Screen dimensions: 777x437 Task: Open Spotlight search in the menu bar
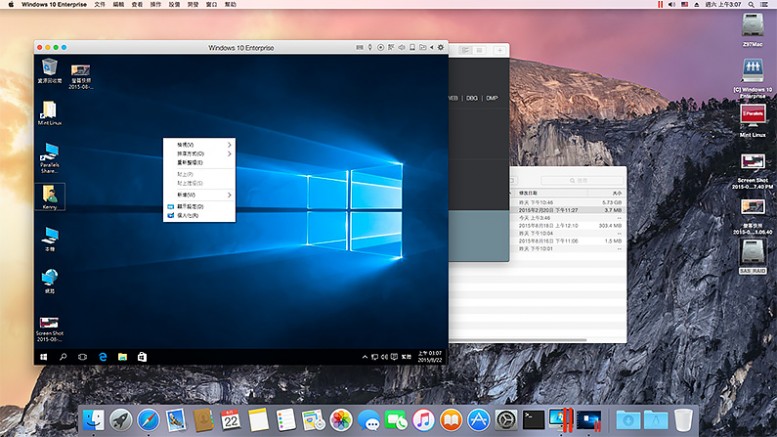pyautogui.click(x=751, y=4)
